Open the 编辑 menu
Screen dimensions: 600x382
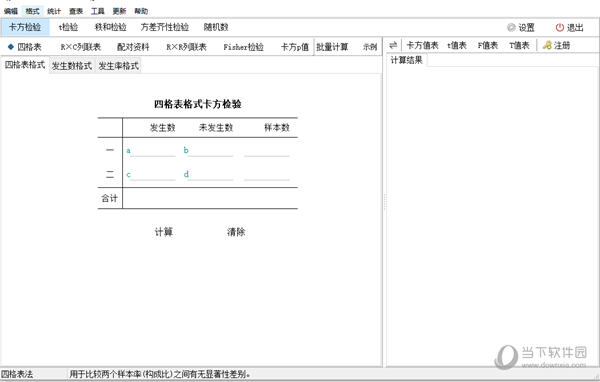point(11,11)
